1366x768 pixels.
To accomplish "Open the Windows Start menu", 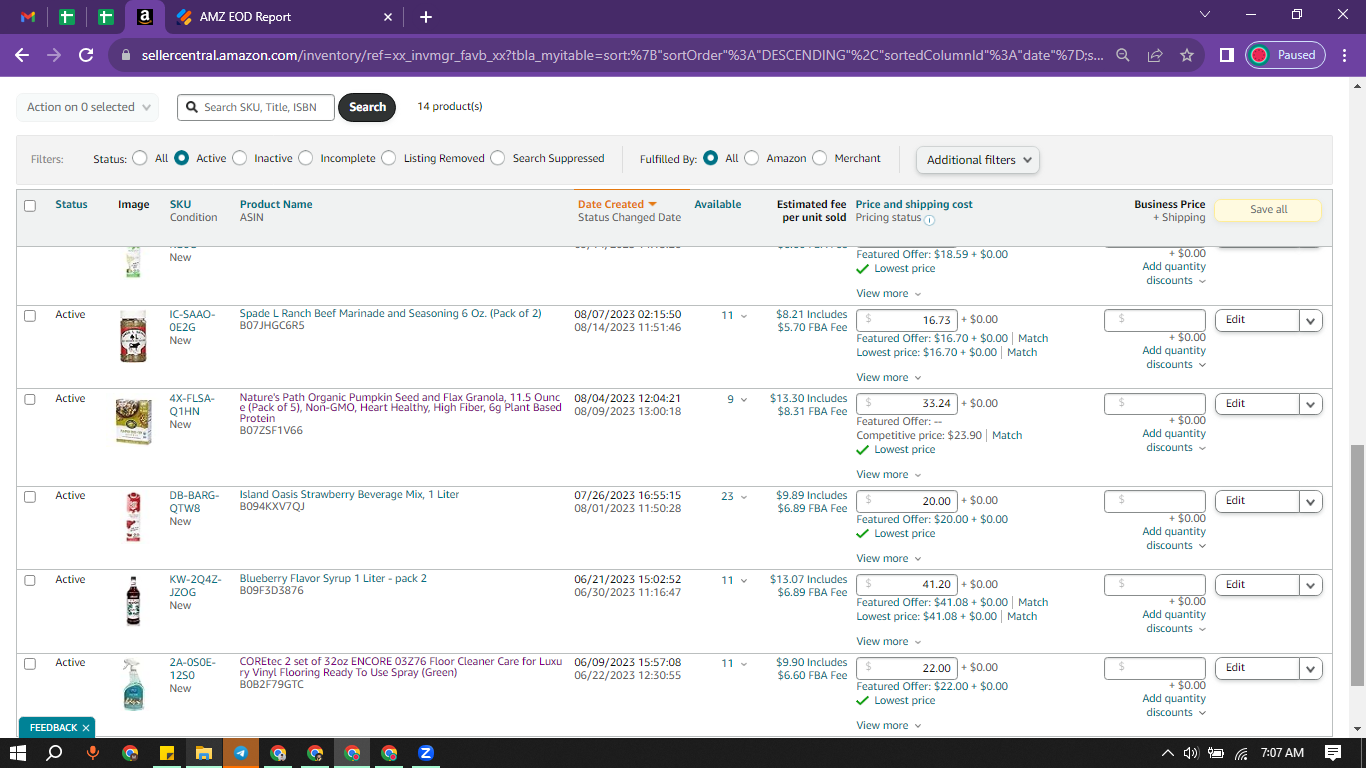I will (19, 753).
